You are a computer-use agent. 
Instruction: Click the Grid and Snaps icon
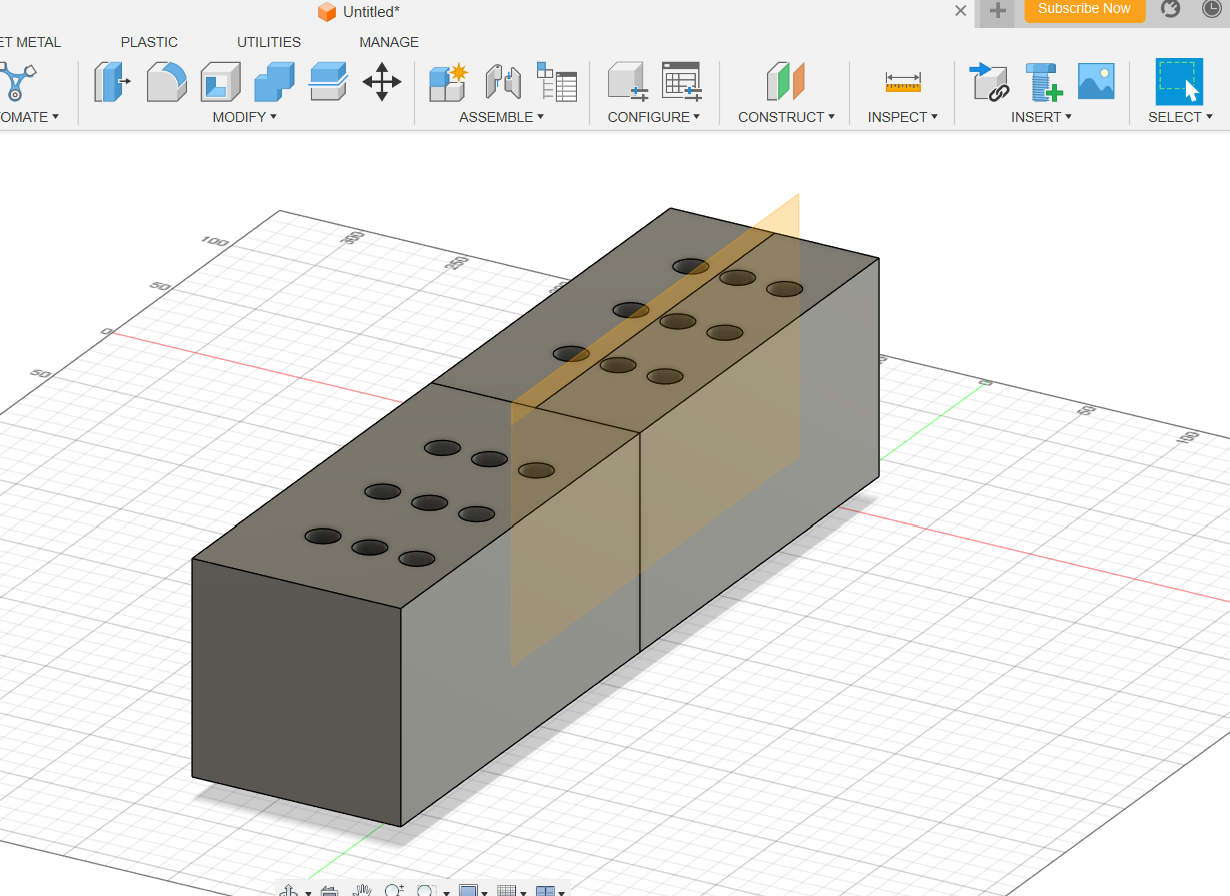coord(507,890)
